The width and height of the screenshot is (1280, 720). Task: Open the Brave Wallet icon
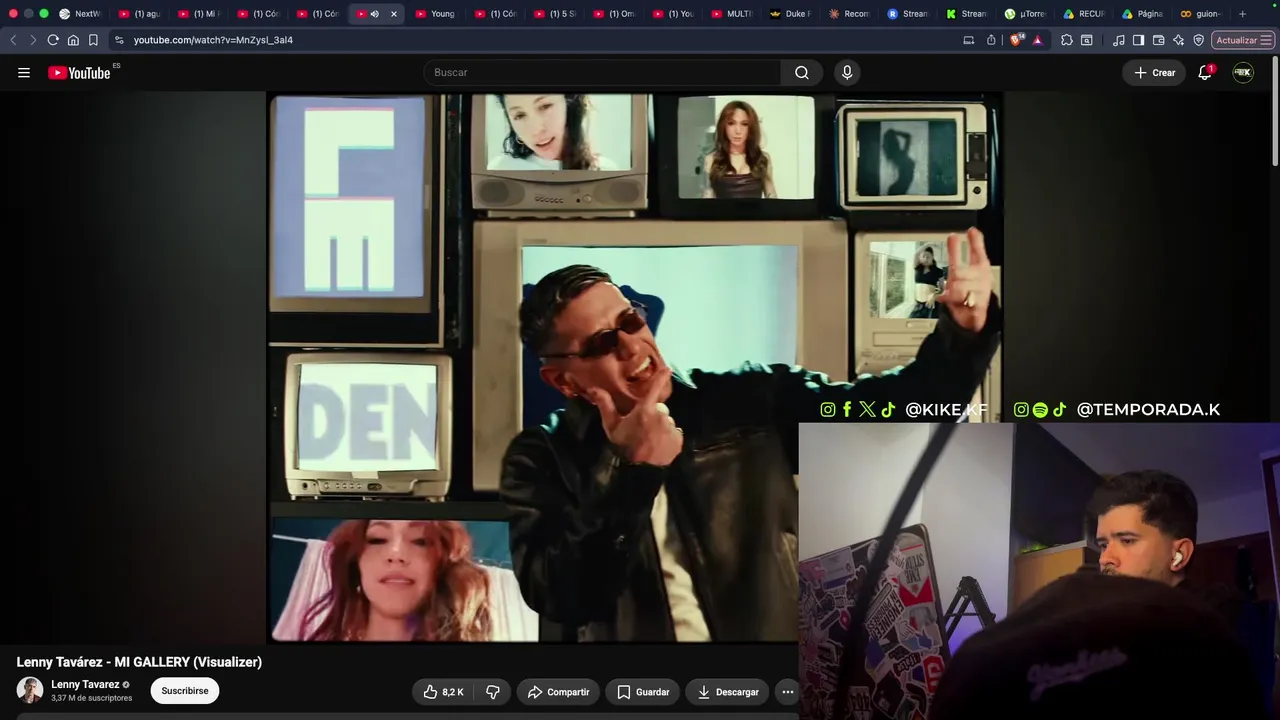[x=1159, y=40]
